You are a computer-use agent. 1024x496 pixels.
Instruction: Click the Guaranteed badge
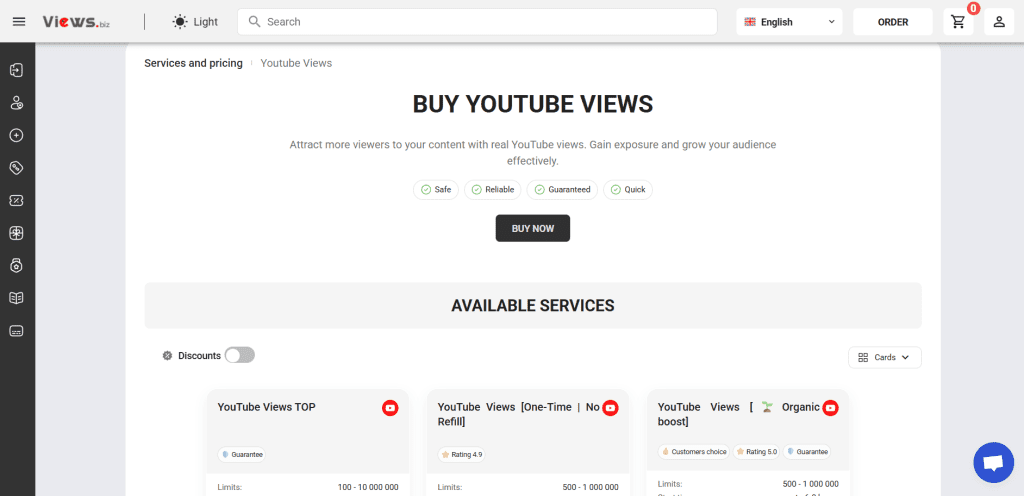pos(562,190)
